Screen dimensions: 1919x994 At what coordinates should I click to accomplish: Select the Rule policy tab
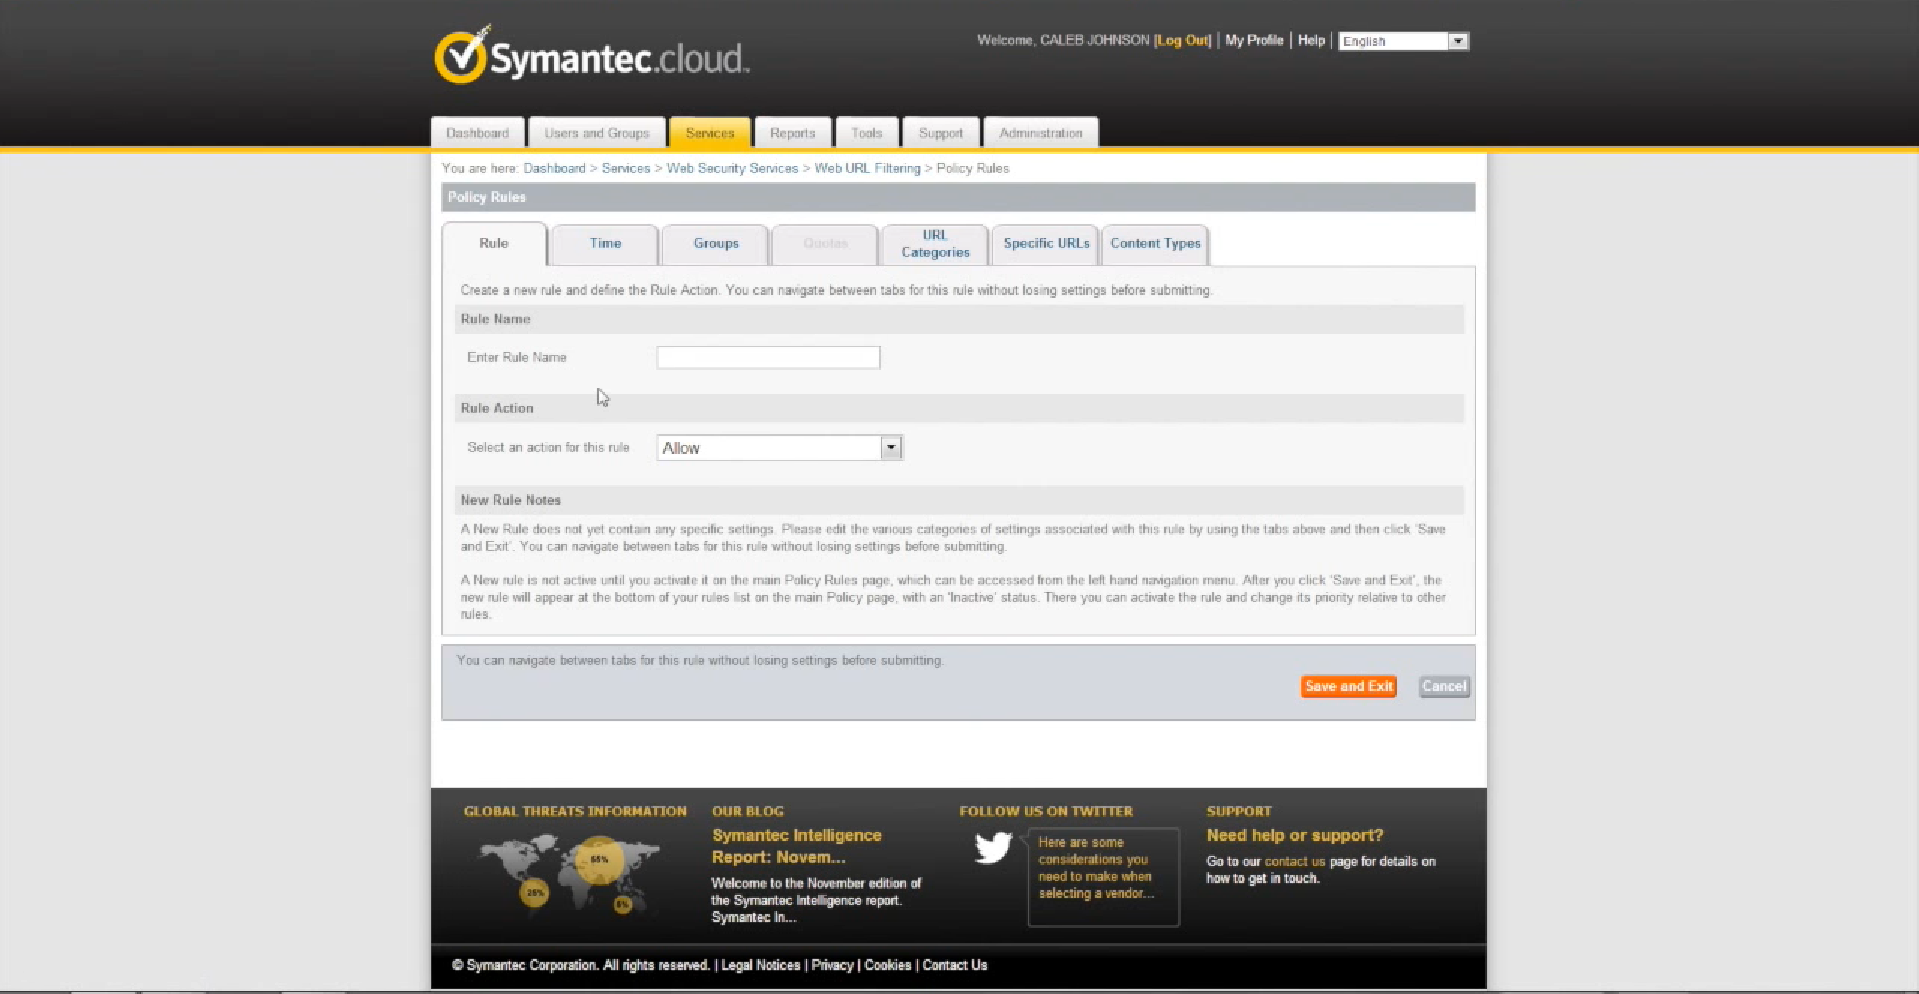pyautogui.click(x=494, y=244)
